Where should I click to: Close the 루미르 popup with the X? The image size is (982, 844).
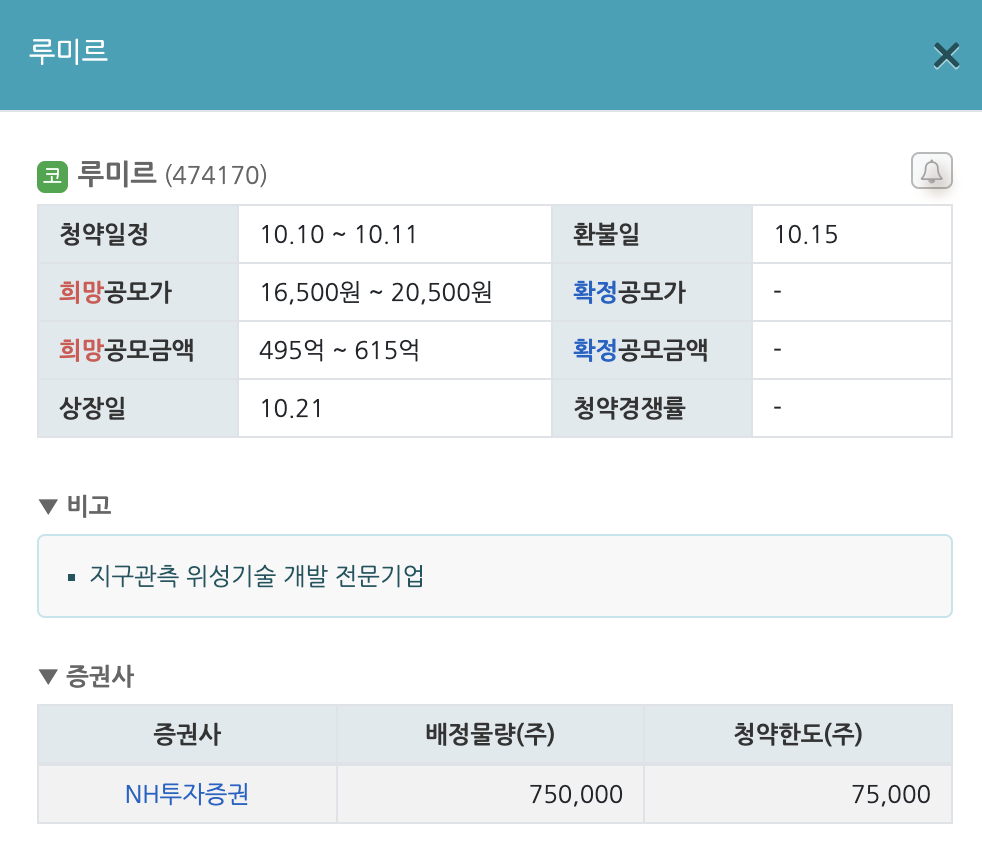[946, 56]
